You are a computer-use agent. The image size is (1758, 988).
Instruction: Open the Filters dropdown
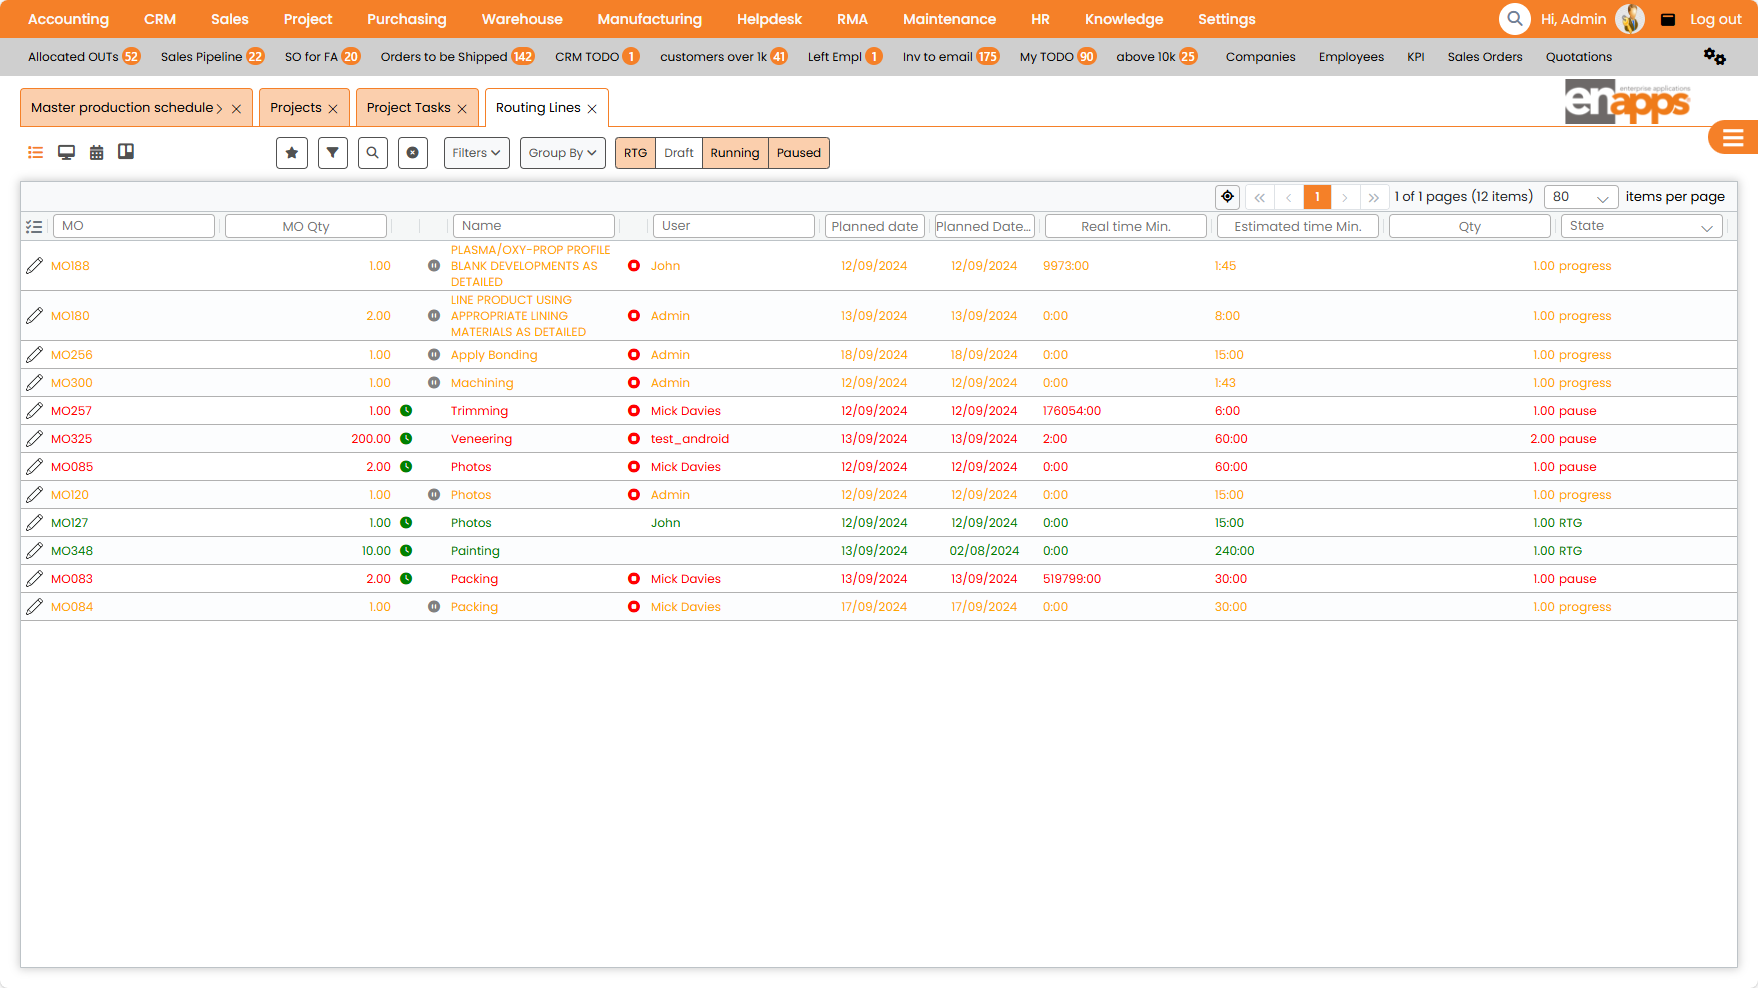[x=476, y=152]
